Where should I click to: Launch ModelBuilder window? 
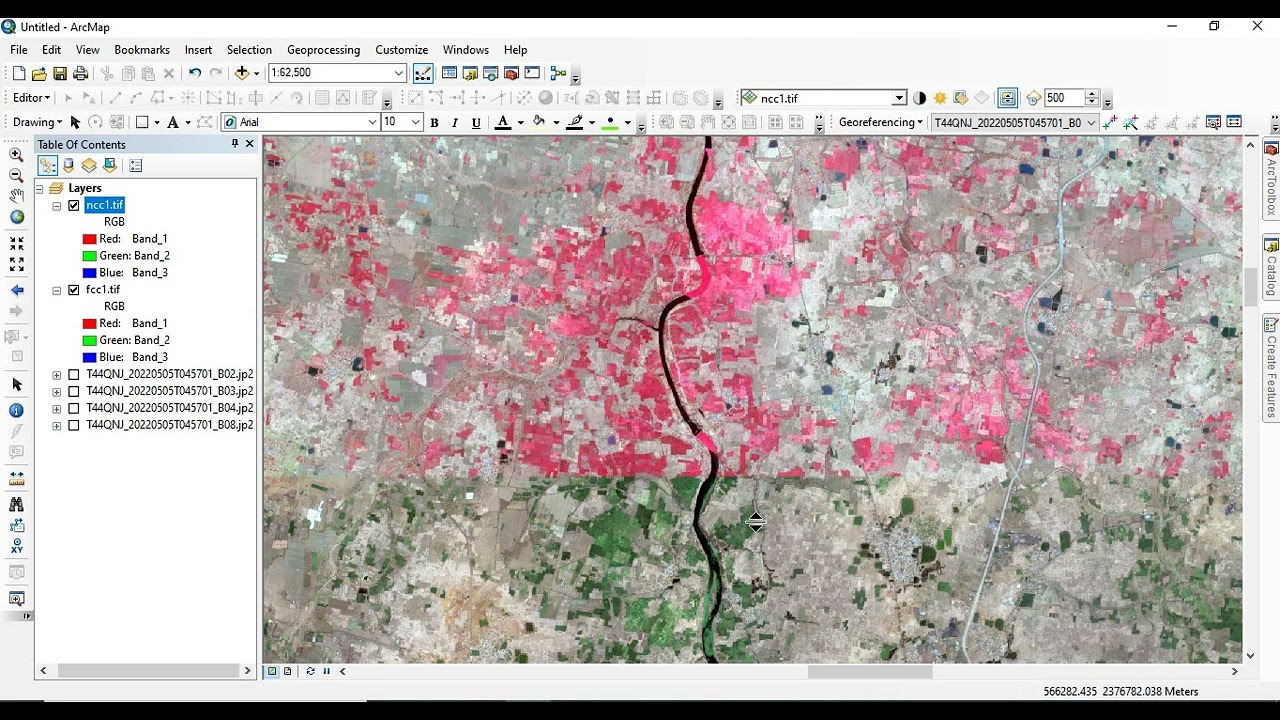click(558, 73)
